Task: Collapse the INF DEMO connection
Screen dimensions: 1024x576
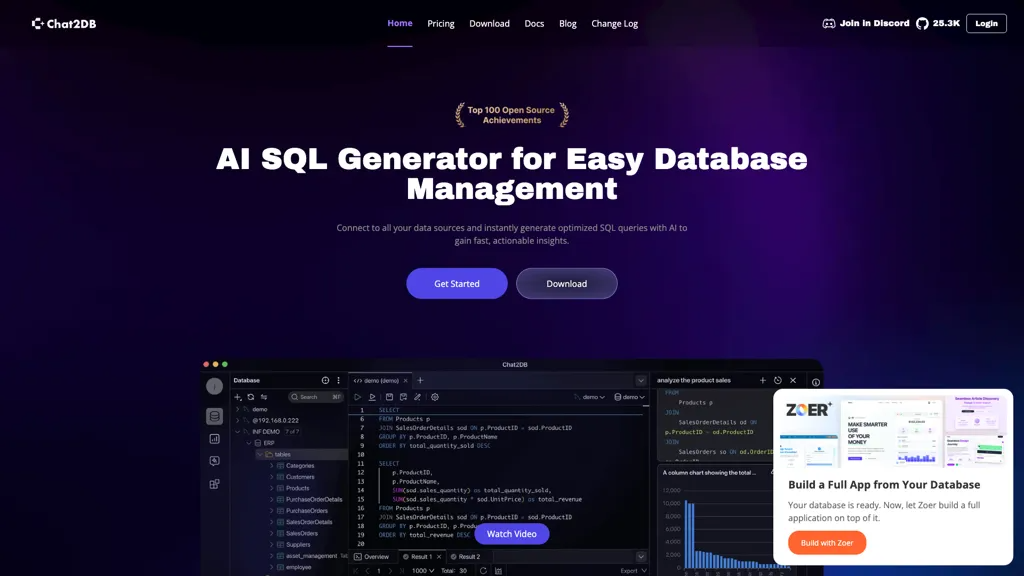Action: [238, 432]
